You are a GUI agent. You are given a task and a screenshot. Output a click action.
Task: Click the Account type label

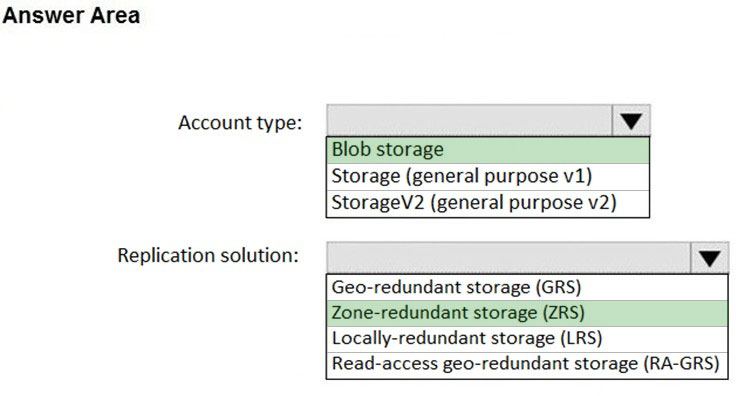click(x=240, y=123)
